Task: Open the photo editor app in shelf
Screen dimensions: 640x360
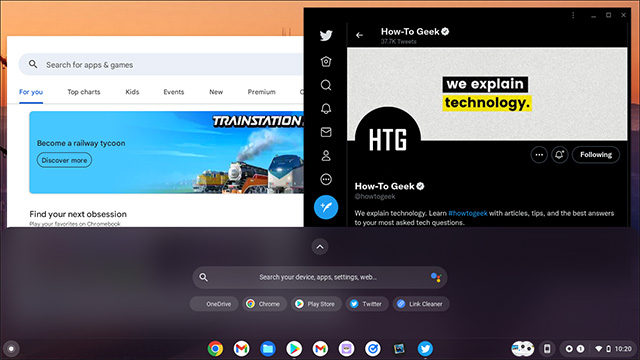Action: 399,349
